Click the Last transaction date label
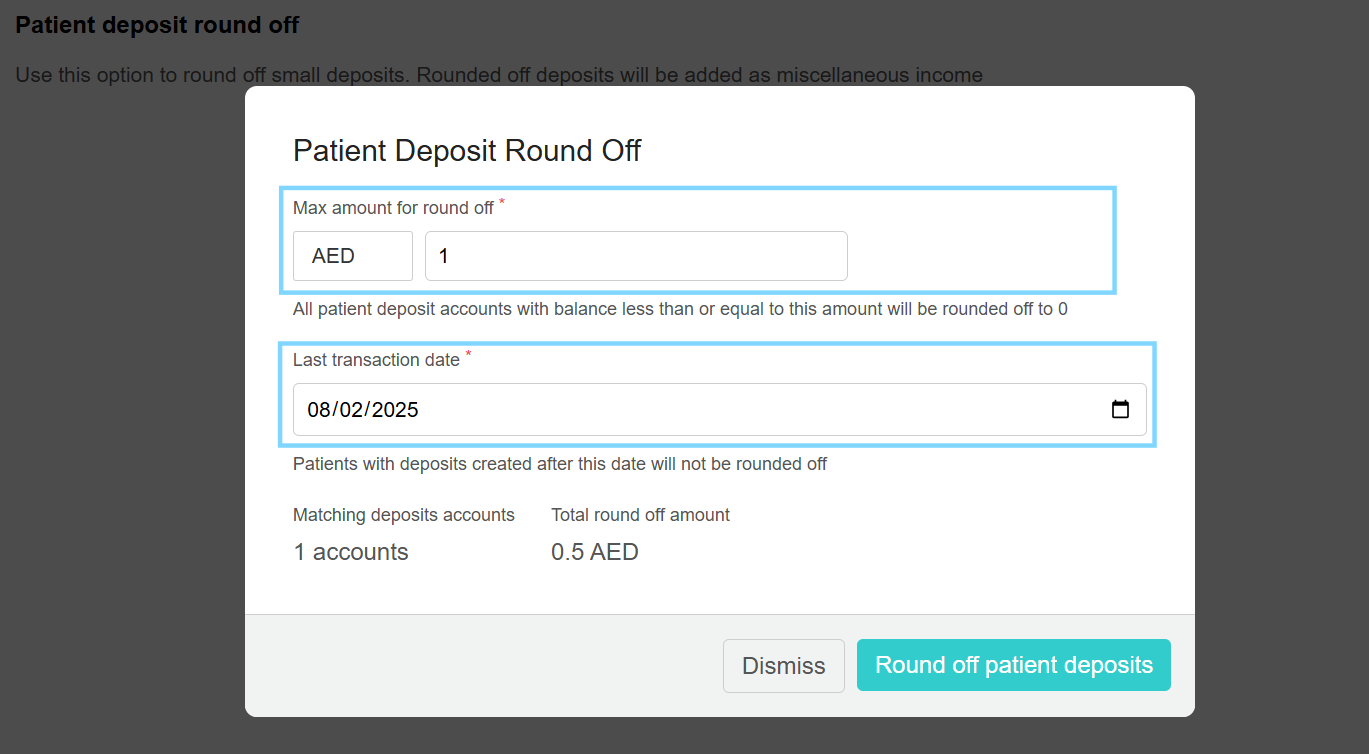 coord(377,360)
